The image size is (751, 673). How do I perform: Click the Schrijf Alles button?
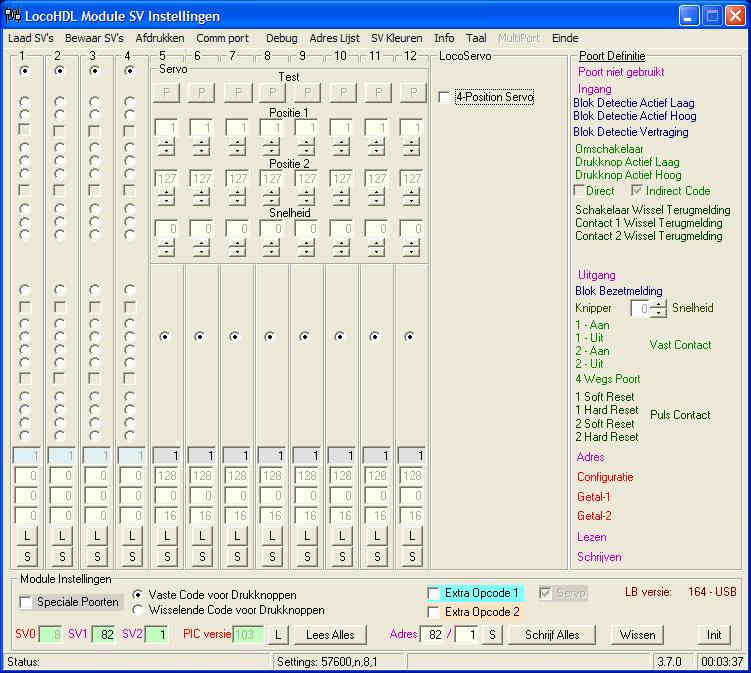552,635
